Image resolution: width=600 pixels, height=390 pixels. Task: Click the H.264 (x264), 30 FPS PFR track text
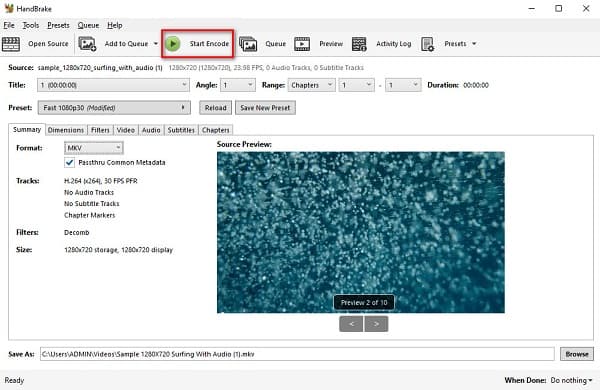pos(101,181)
